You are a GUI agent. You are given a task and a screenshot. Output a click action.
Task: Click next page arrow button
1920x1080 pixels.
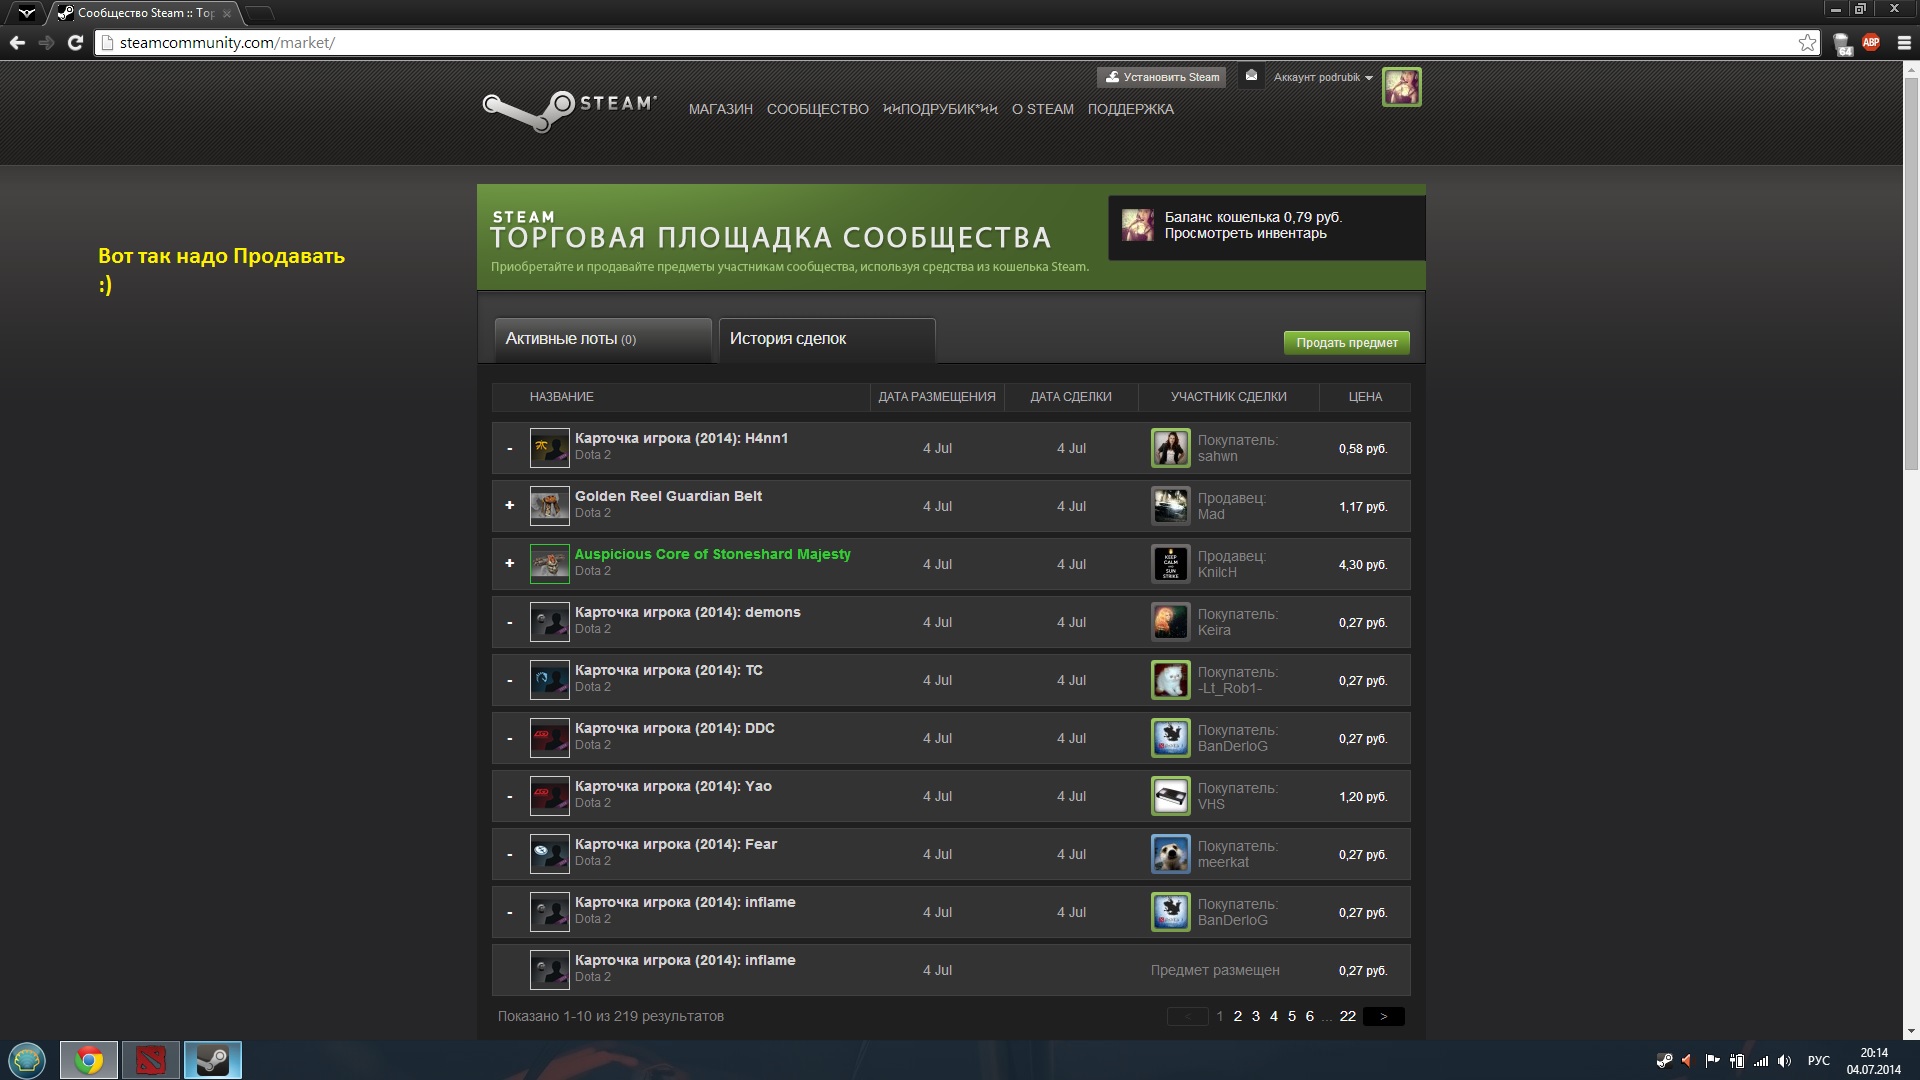pyautogui.click(x=1383, y=1016)
